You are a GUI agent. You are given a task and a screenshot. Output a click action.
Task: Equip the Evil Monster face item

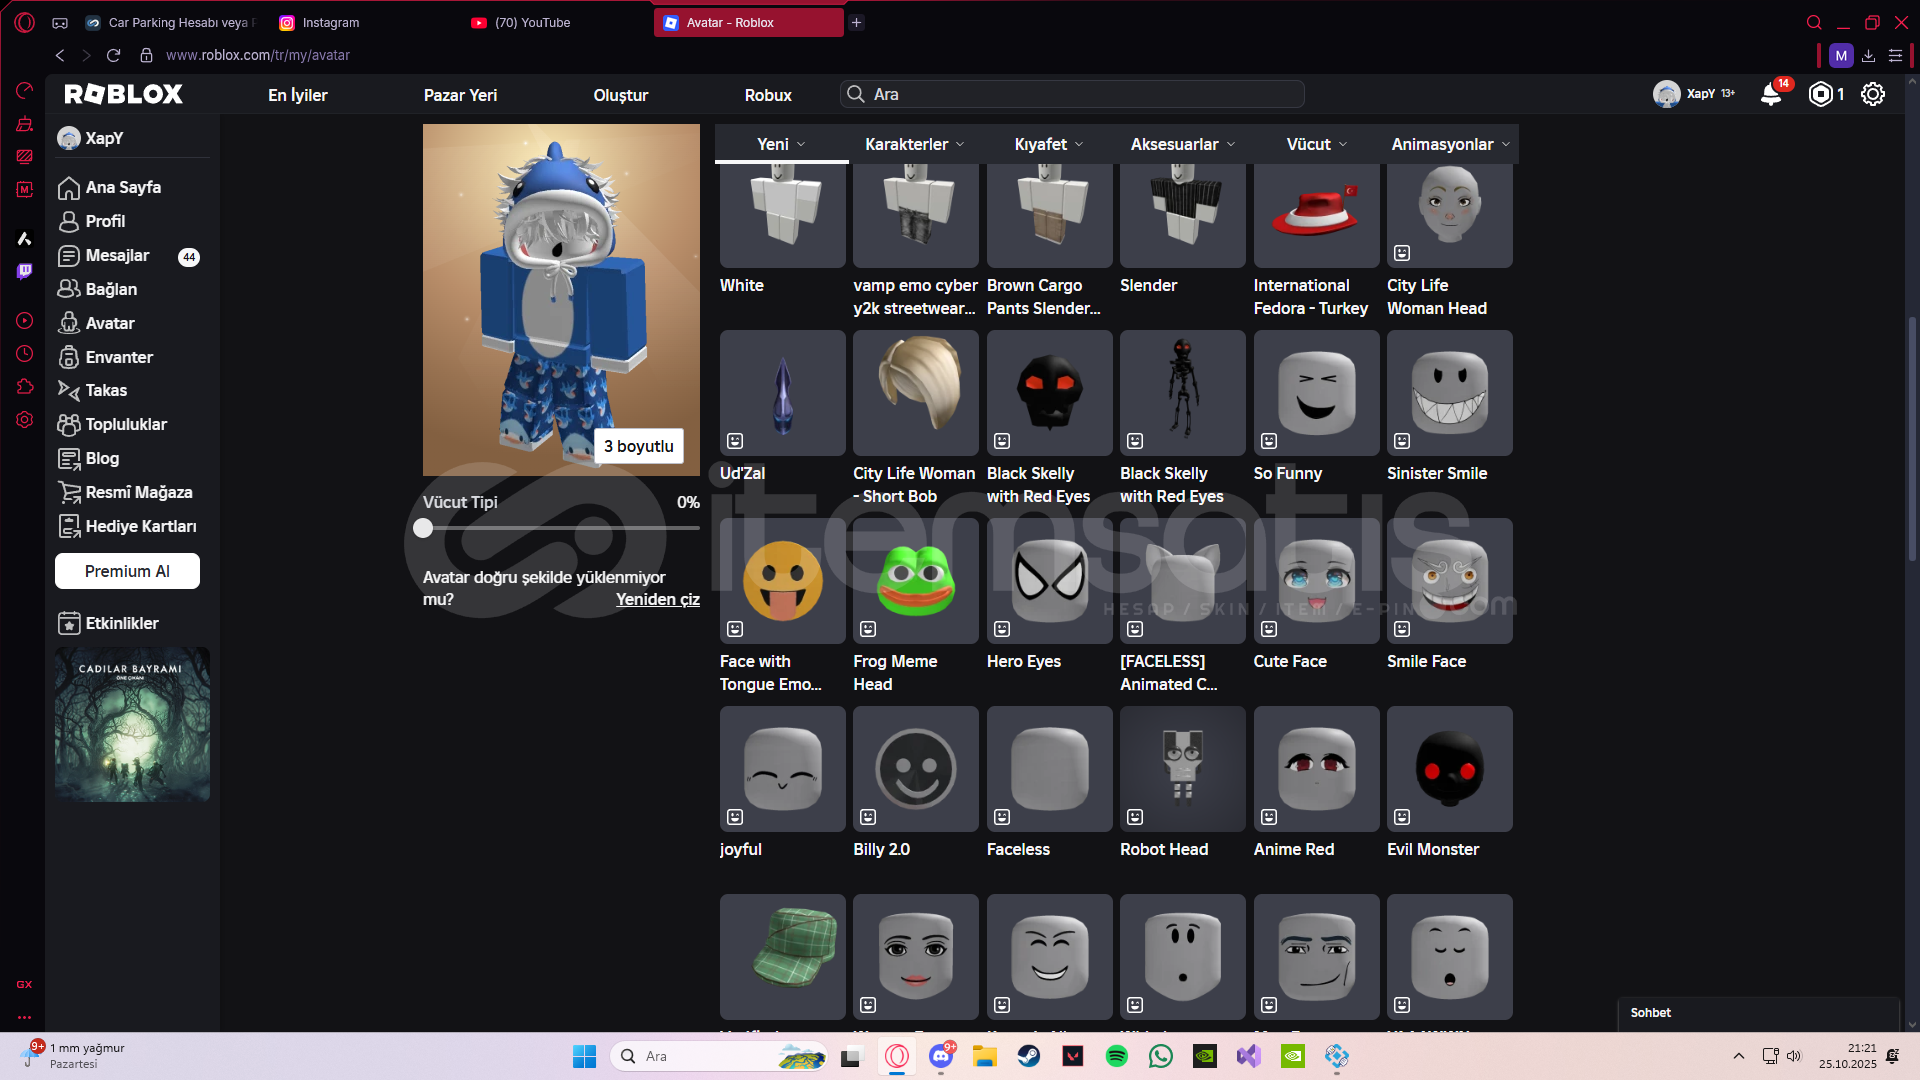[1449, 769]
